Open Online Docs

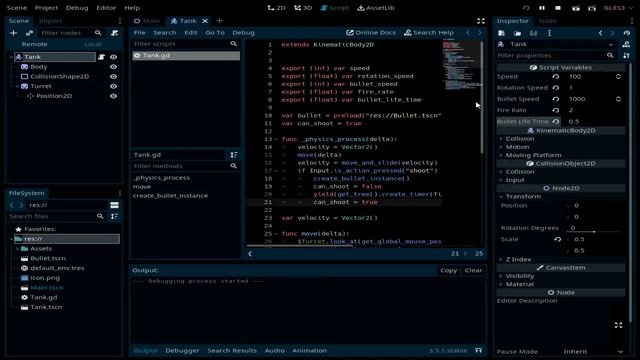coord(371,33)
